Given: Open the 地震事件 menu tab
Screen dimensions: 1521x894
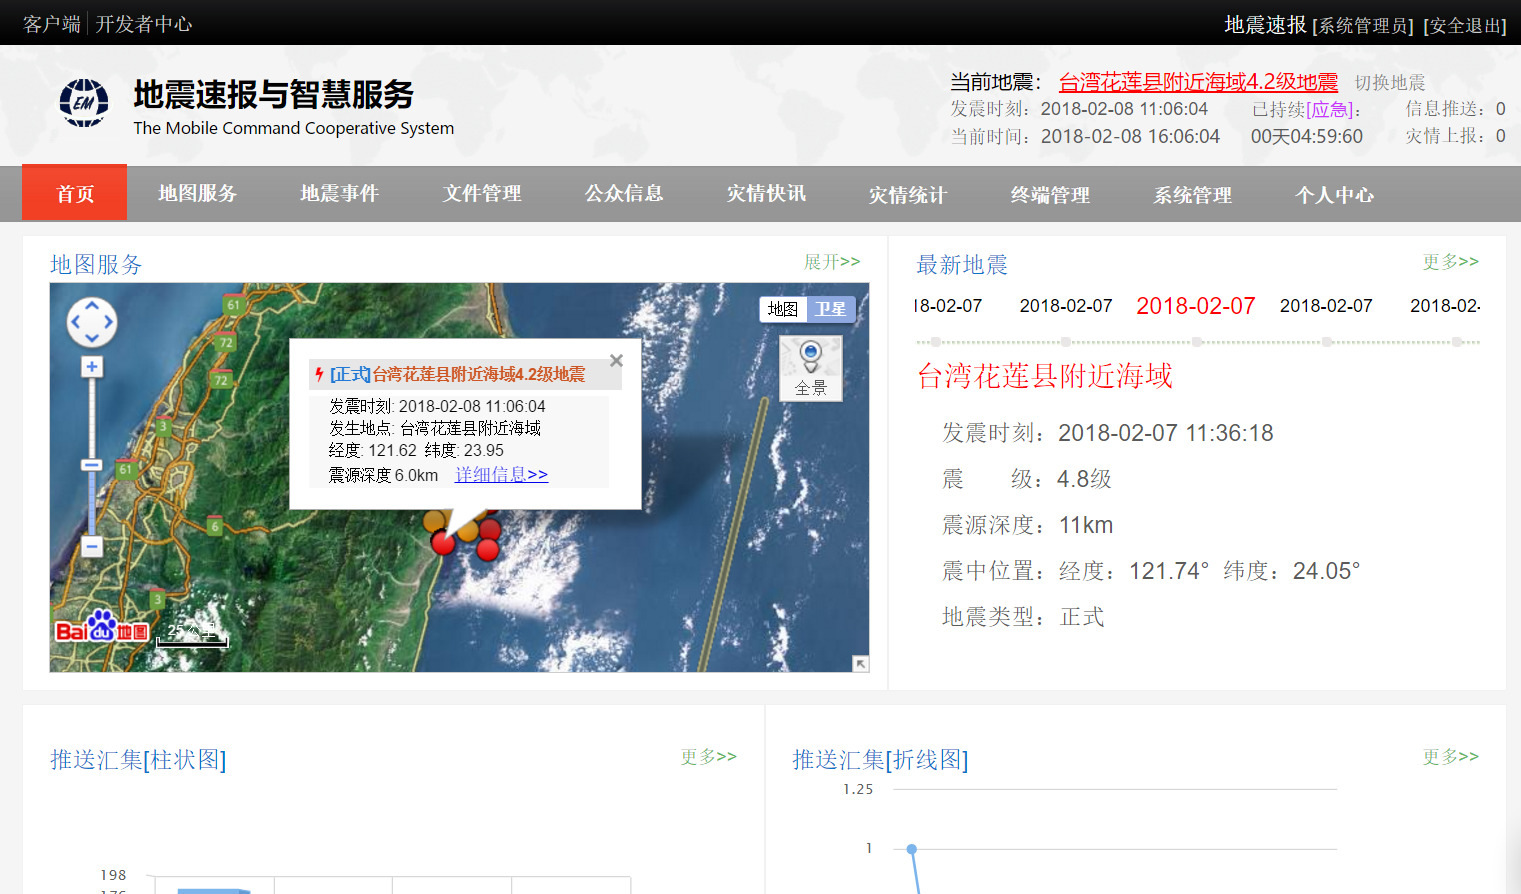Looking at the screenshot, I should [x=339, y=194].
